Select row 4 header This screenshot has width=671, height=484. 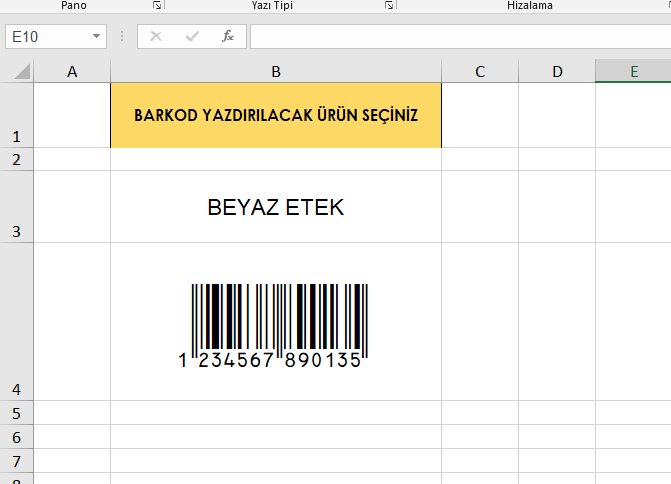pyautogui.click(x=16, y=322)
